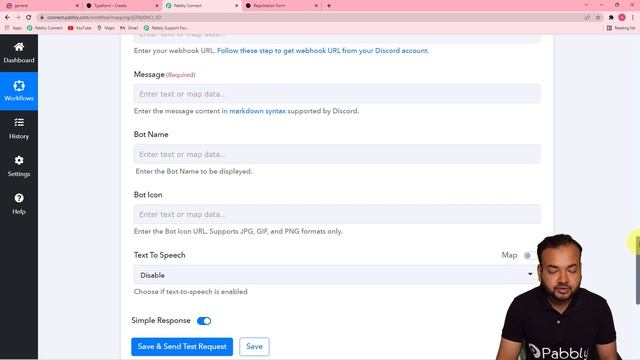Close the general tab

coord(77,6)
